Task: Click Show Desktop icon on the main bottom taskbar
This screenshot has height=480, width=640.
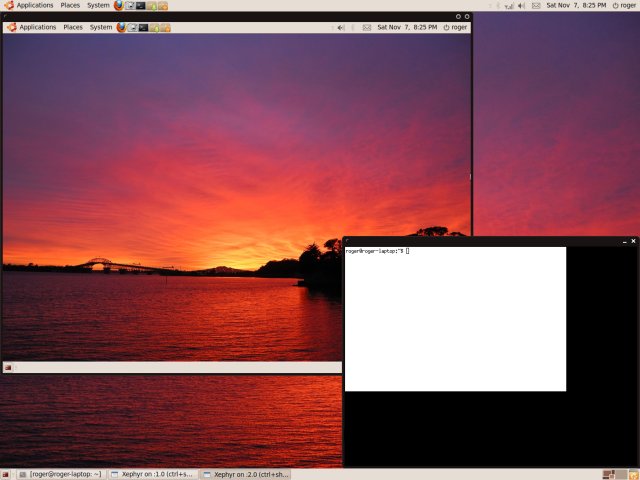Action: (8, 474)
